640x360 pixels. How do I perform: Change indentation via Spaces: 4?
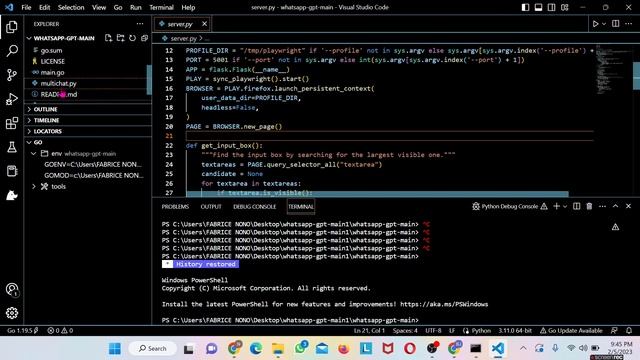tap(405, 331)
